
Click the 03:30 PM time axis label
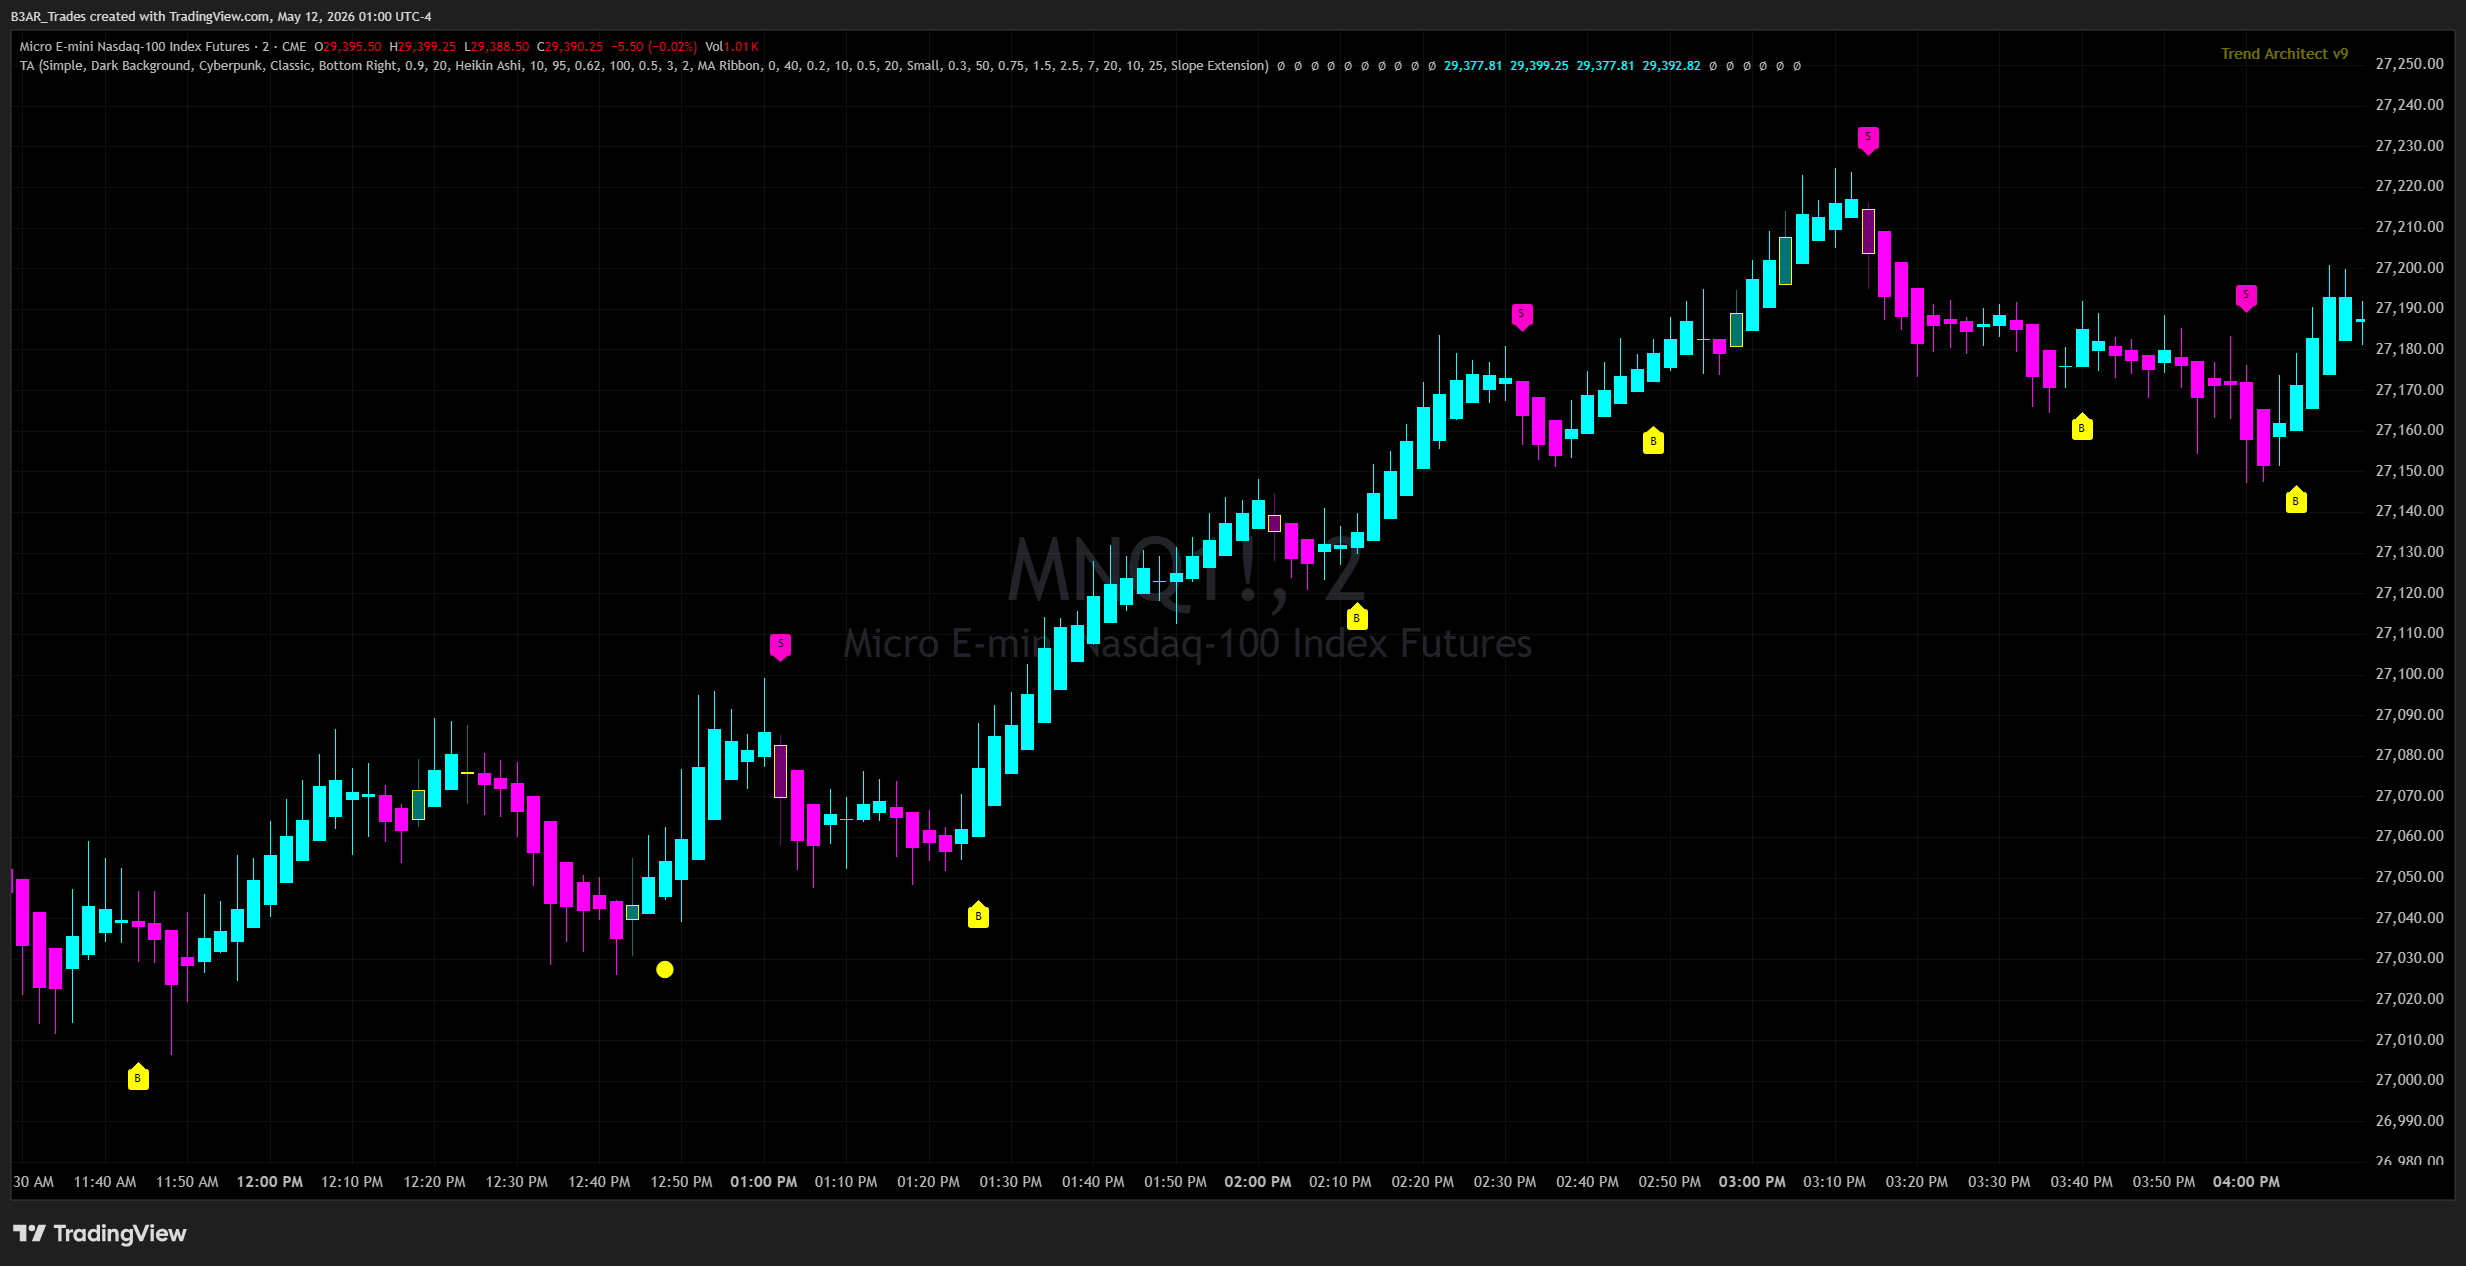click(x=1999, y=1181)
